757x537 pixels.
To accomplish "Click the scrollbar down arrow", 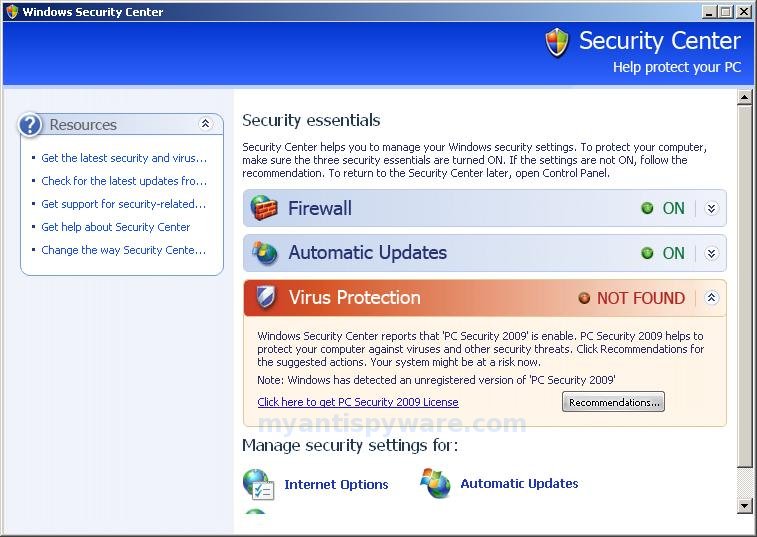I will click(744, 506).
